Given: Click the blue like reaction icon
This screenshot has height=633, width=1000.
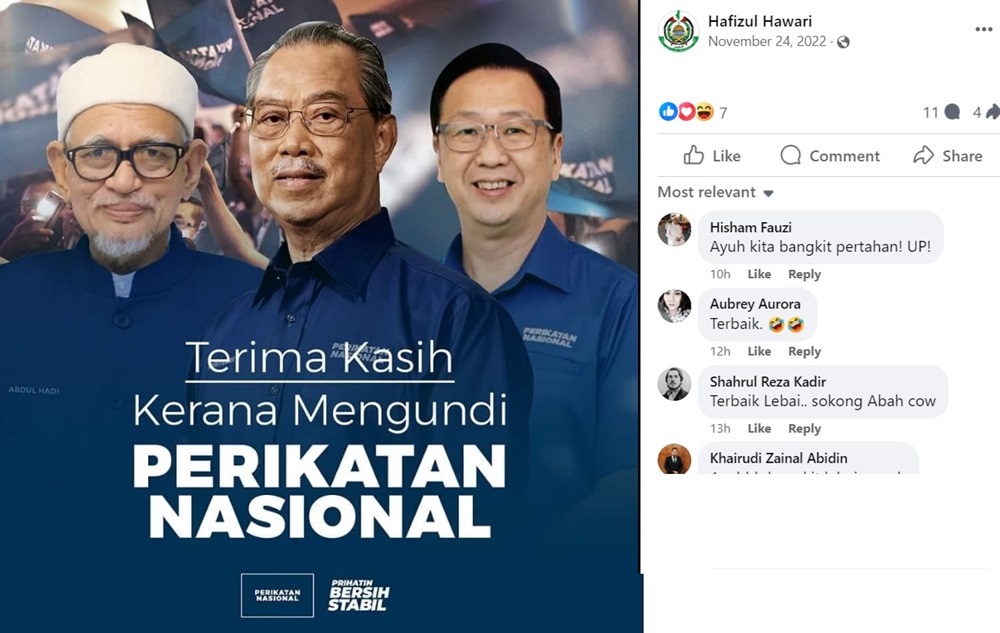Looking at the screenshot, I should (x=668, y=112).
